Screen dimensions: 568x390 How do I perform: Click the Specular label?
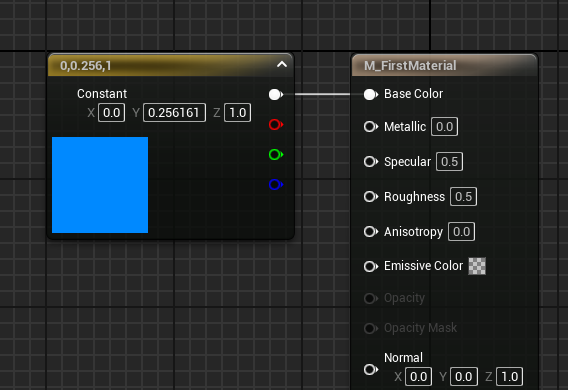point(408,162)
